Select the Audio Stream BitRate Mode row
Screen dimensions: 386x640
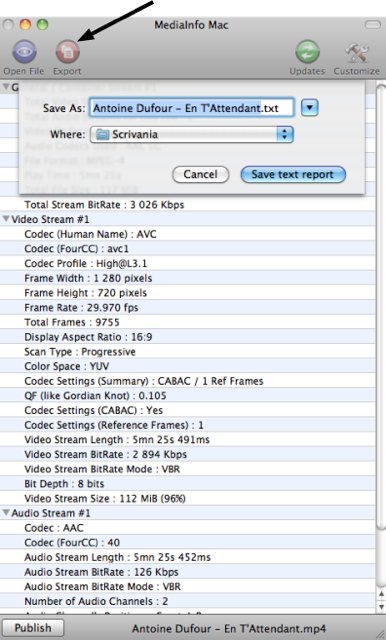coord(187,587)
